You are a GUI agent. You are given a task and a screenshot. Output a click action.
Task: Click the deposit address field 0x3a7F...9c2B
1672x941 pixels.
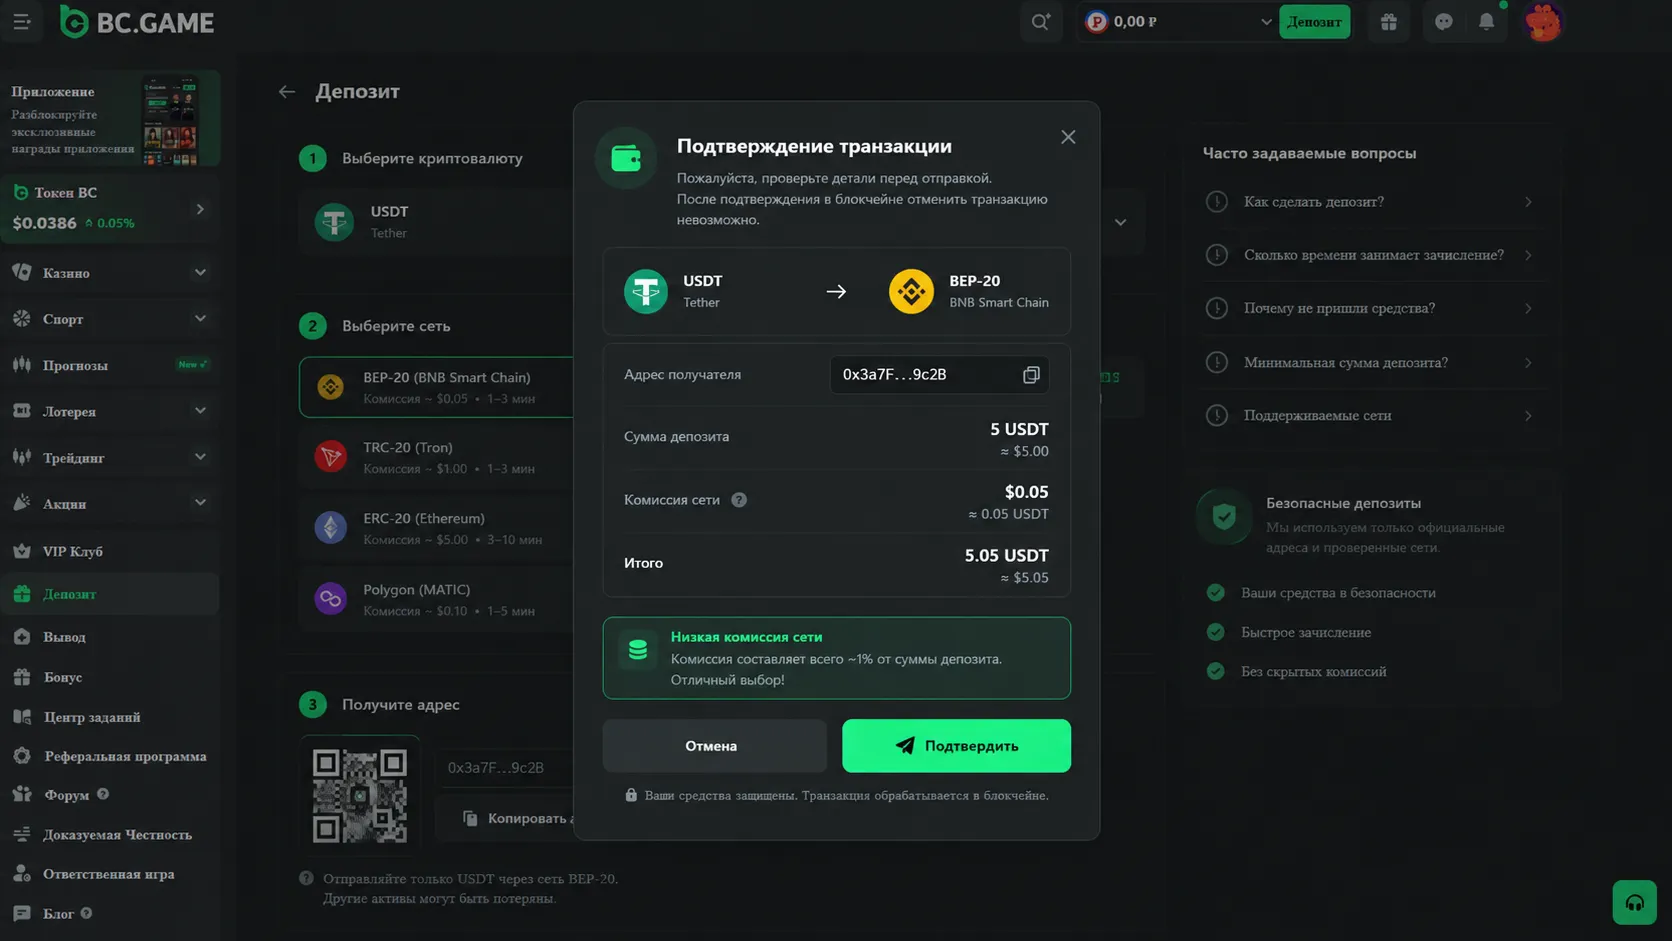click(x=505, y=768)
